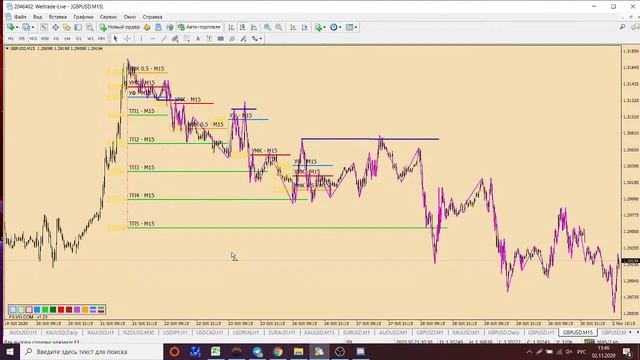Select the ТП1 - M15 level label
Viewport: 640px width, 360px height.
[x=142, y=111]
